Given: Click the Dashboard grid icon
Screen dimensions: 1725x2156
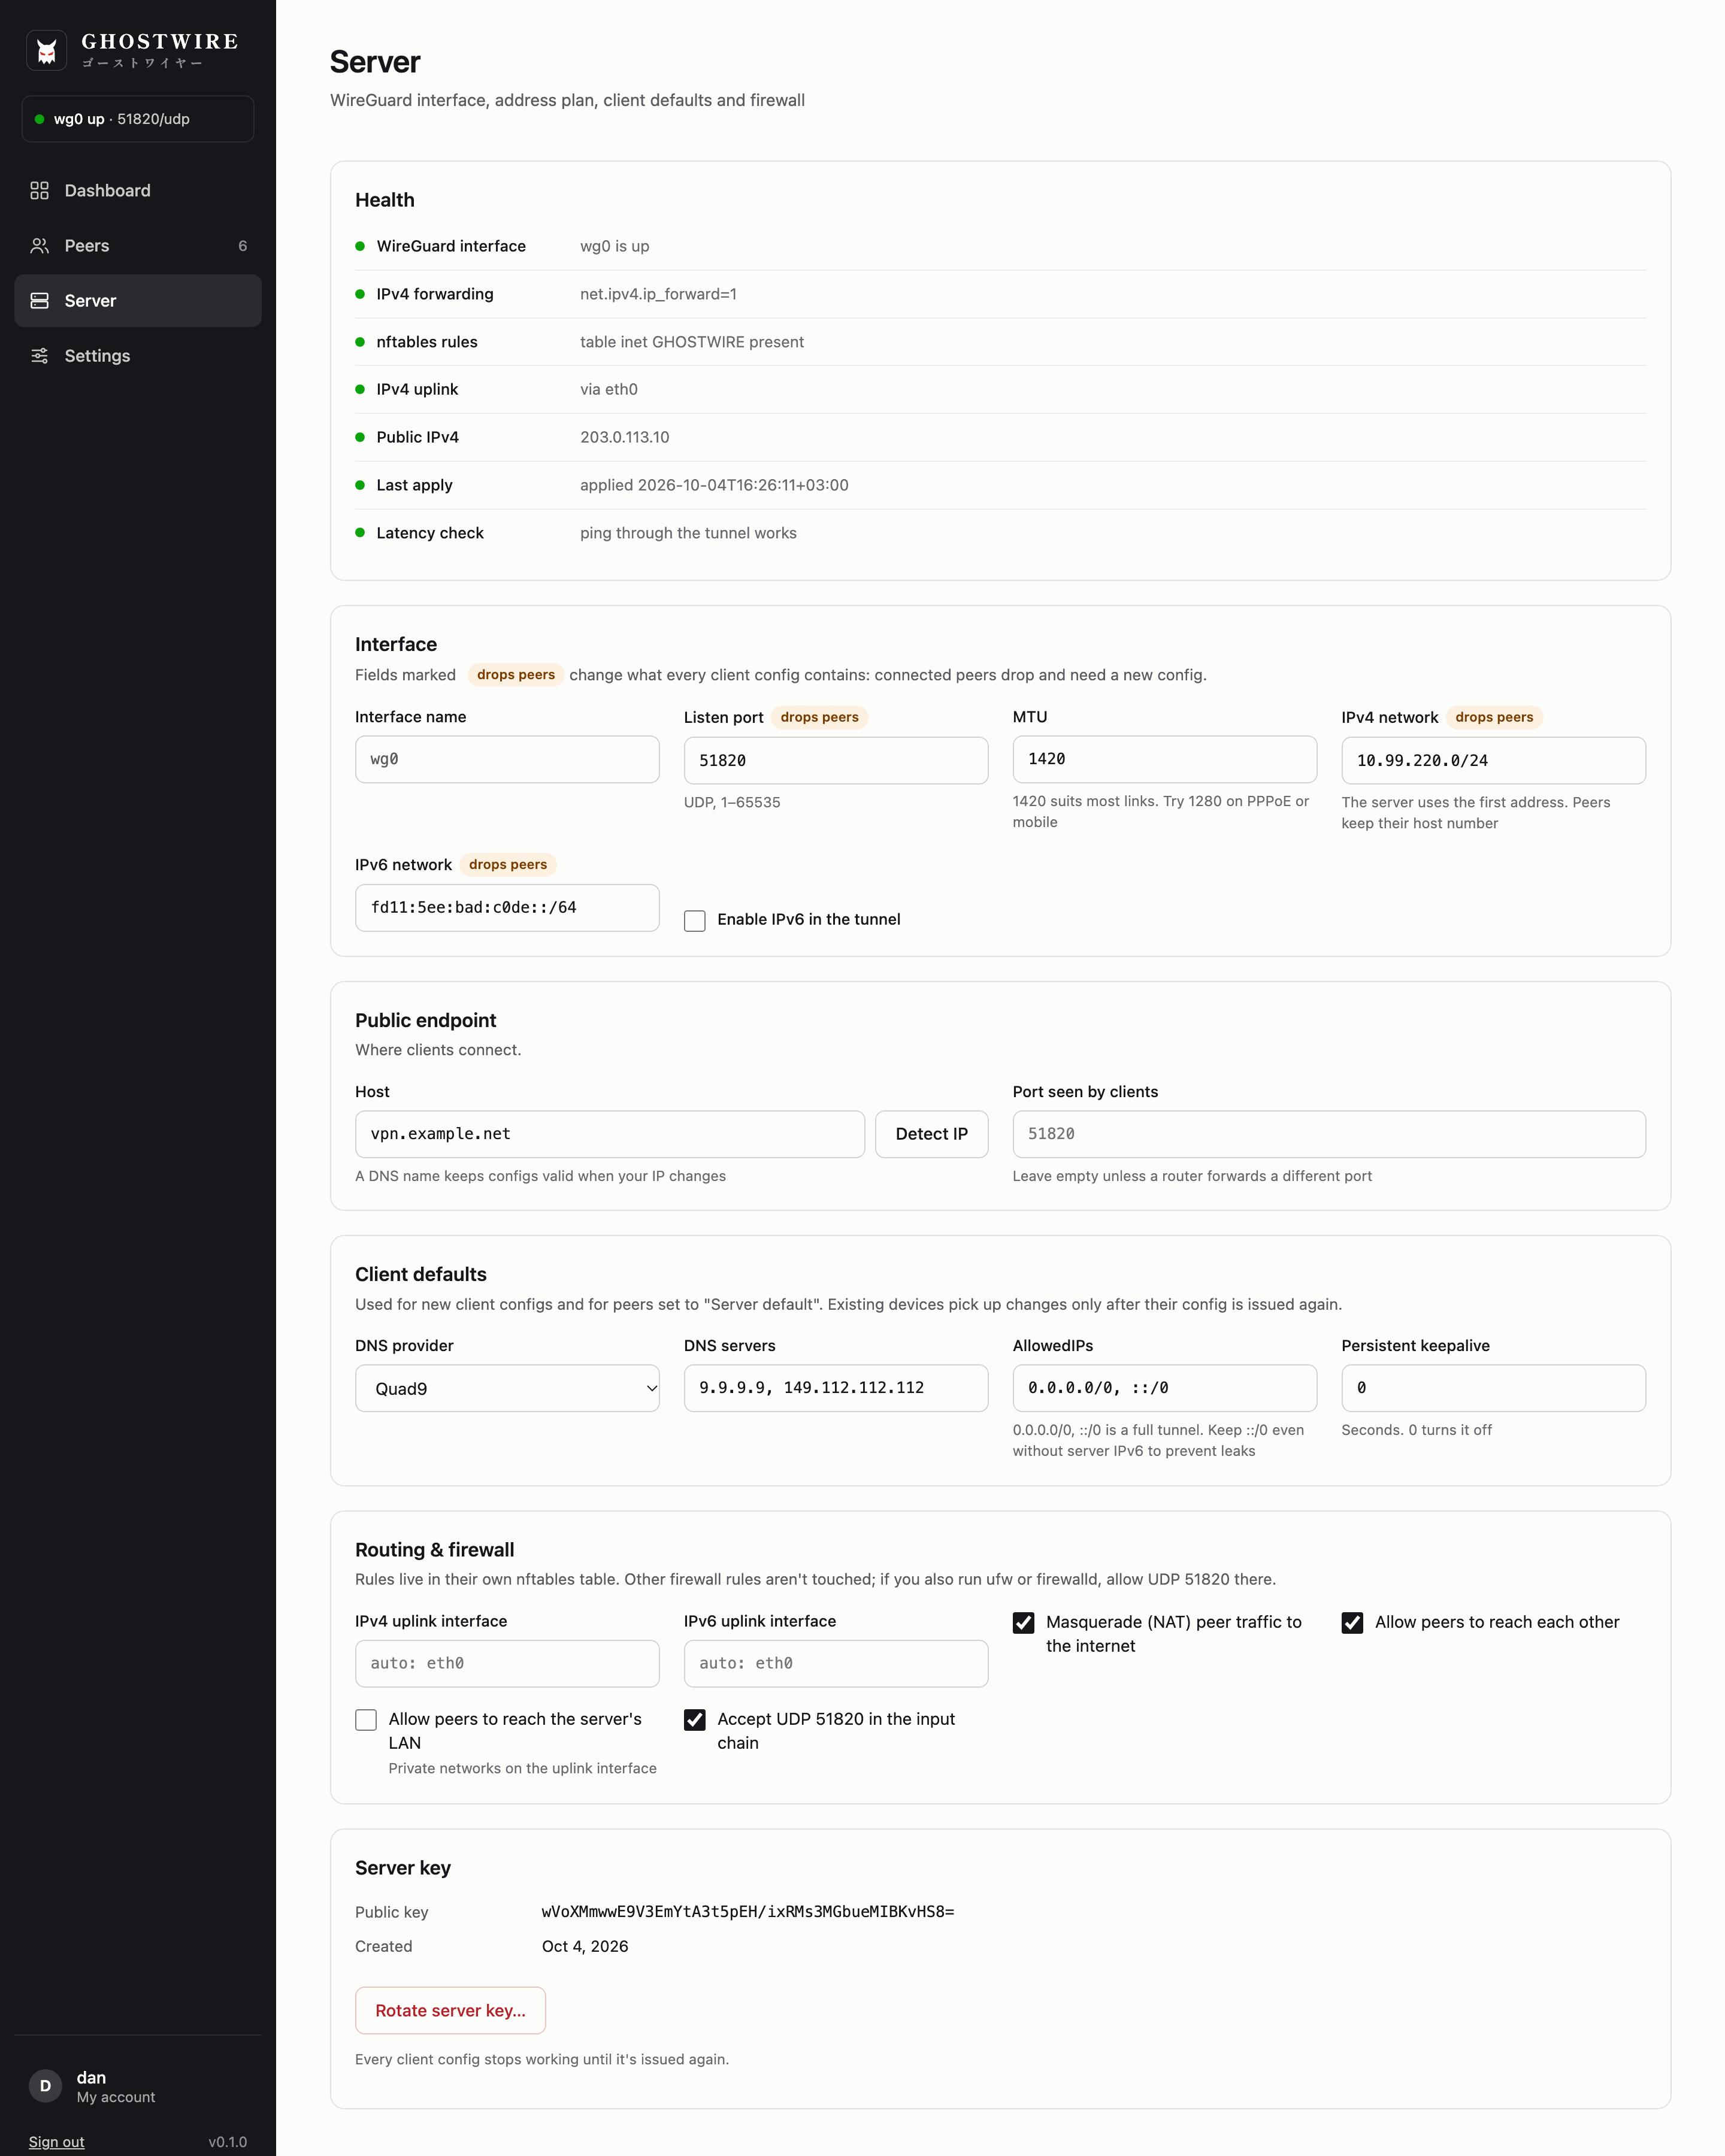Looking at the screenshot, I should [x=40, y=190].
